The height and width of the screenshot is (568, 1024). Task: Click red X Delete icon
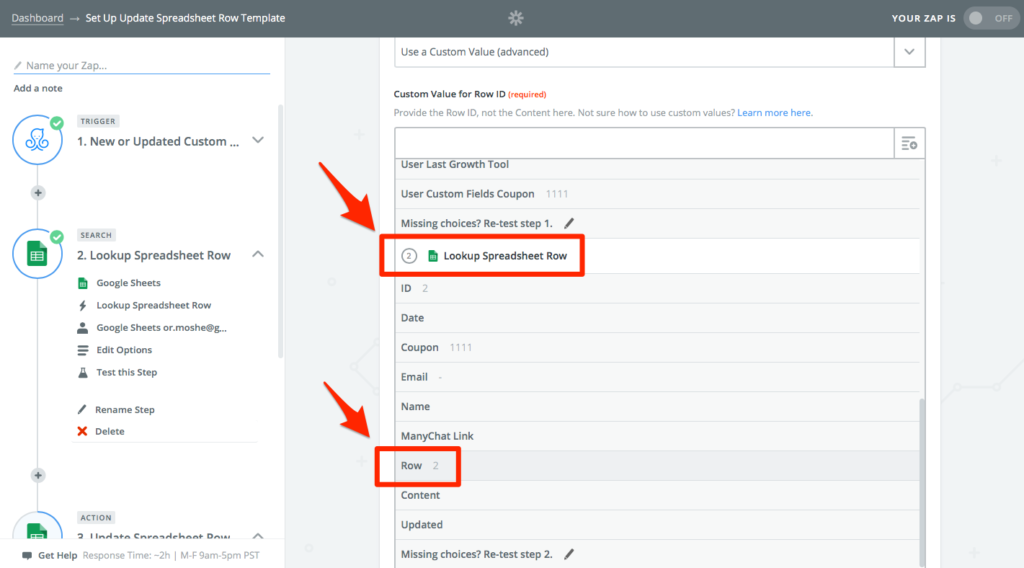[82, 431]
